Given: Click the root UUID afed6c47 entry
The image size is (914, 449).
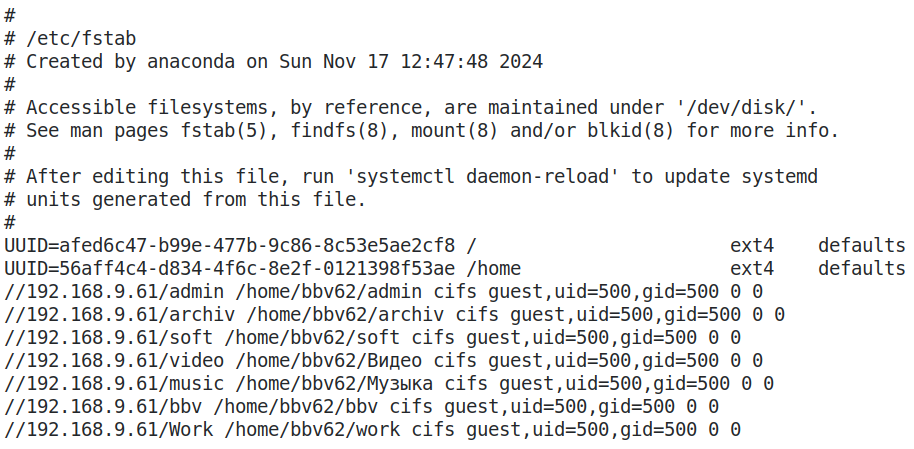Looking at the screenshot, I should click(x=230, y=245).
